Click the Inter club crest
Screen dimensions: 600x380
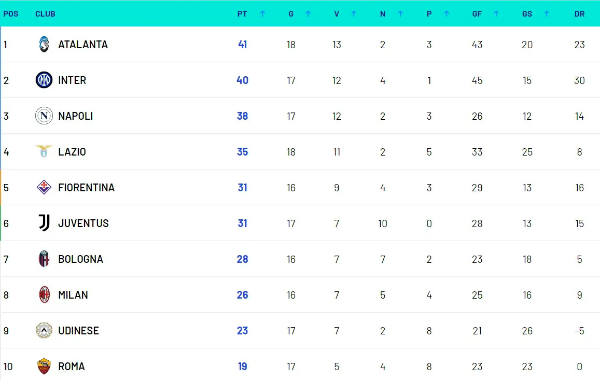point(44,80)
